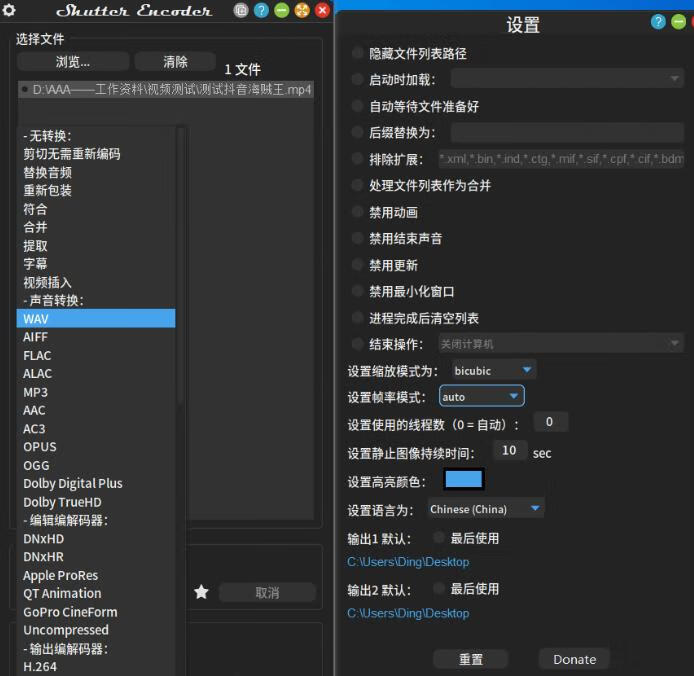
Task: Open the settings gear in Shutter Encoder
Action: 9,10
